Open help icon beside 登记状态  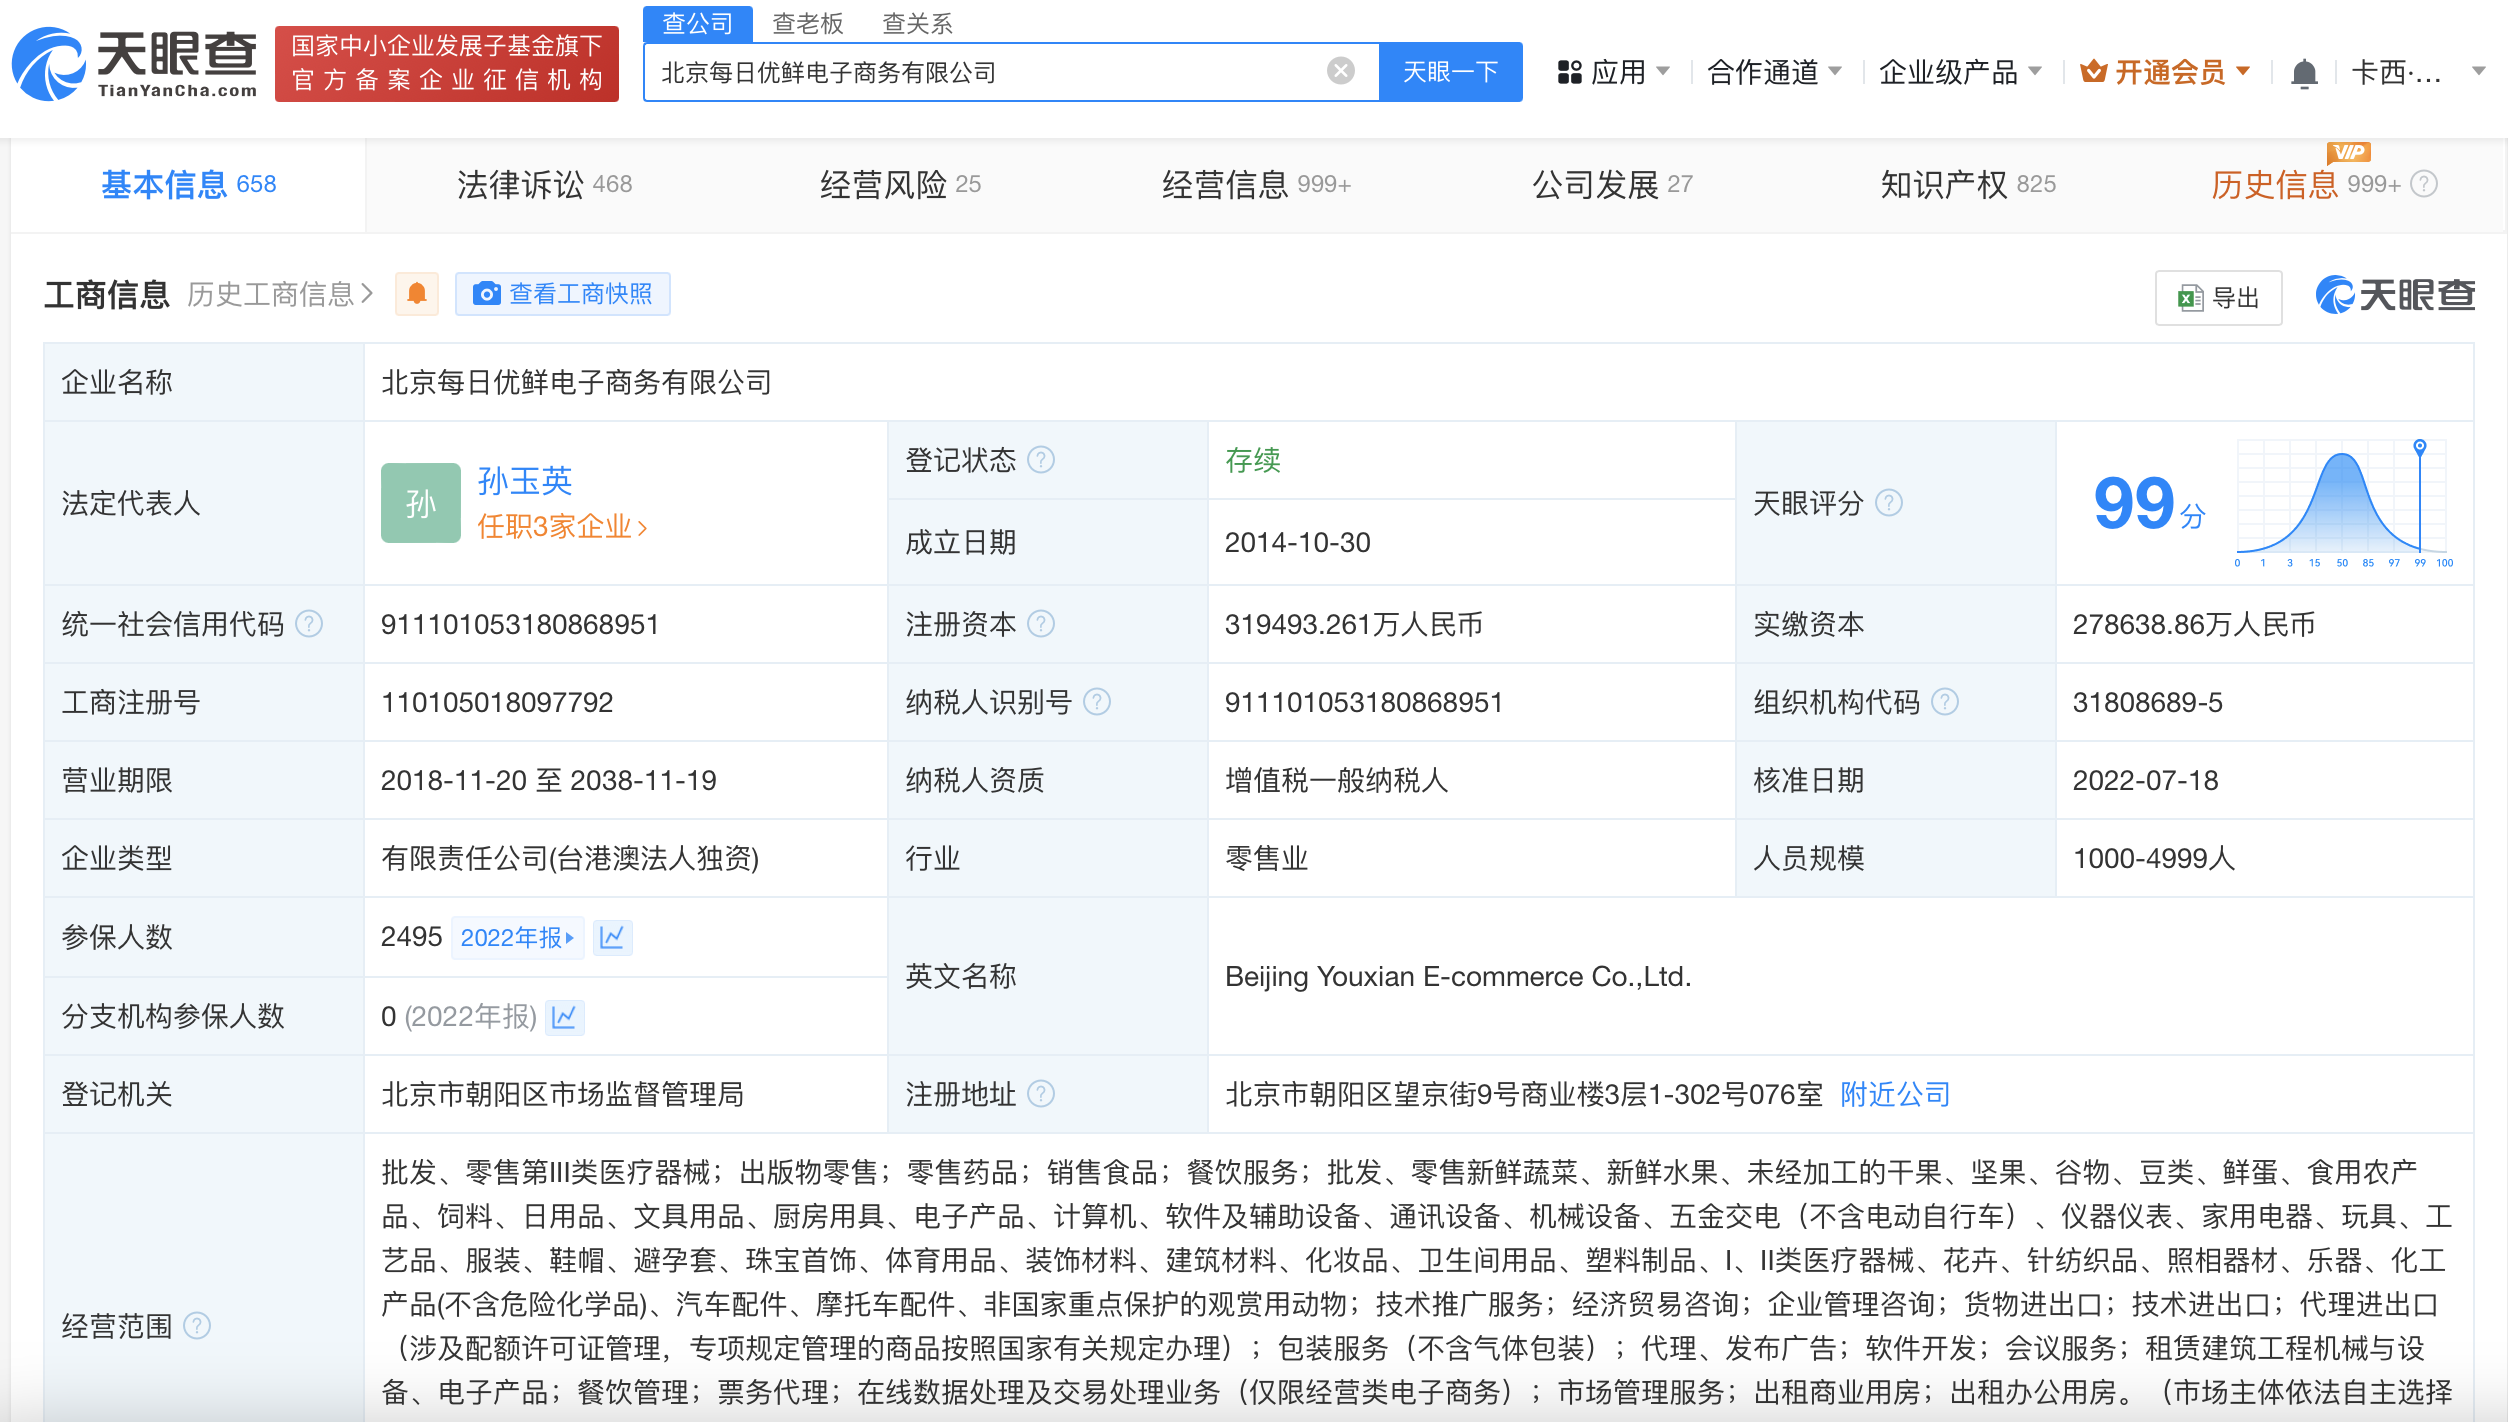click(1041, 460)
